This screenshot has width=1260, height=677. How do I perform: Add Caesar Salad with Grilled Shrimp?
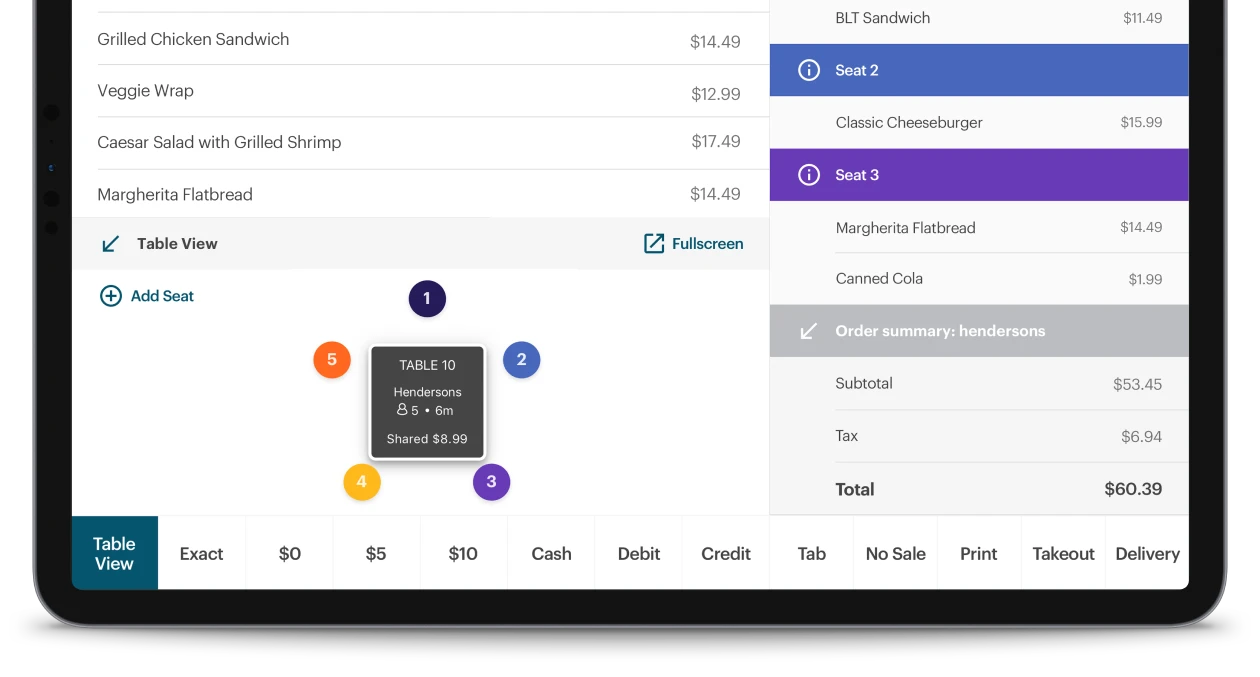pyautogui.click(x=419, y=143)
